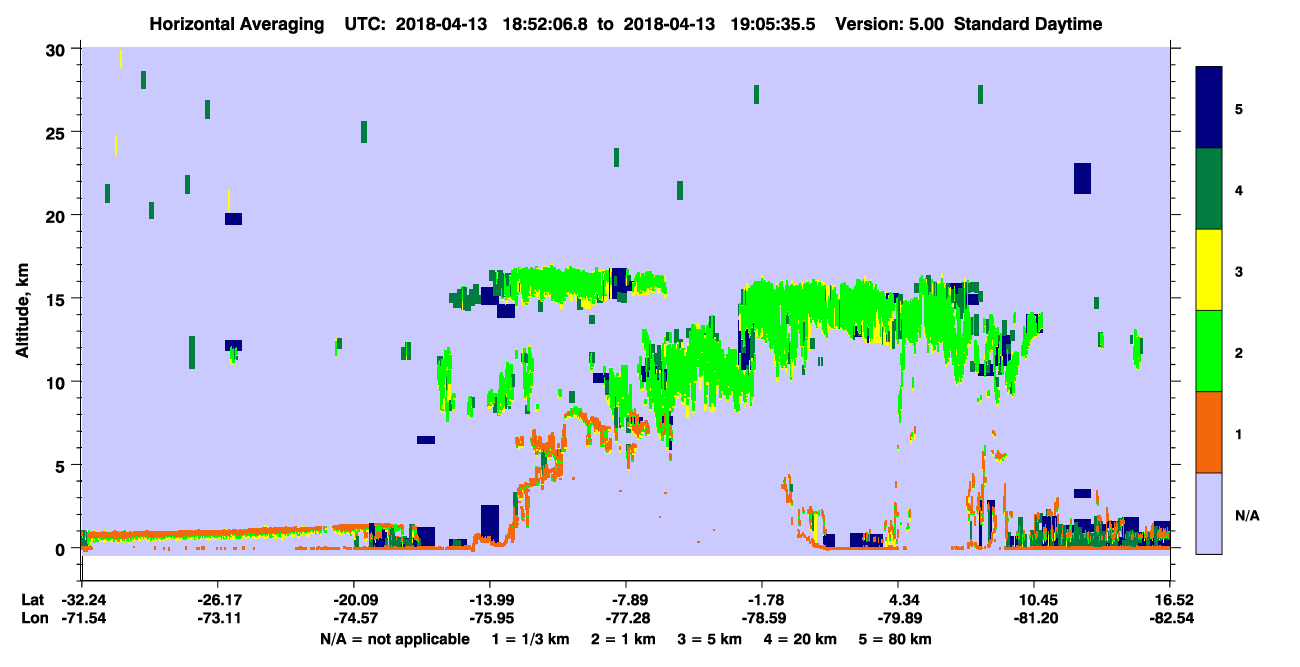Click the dark blue level 5 color swatch
The width and height of the screenshot is (1300, 667).
pos(1209,107)
